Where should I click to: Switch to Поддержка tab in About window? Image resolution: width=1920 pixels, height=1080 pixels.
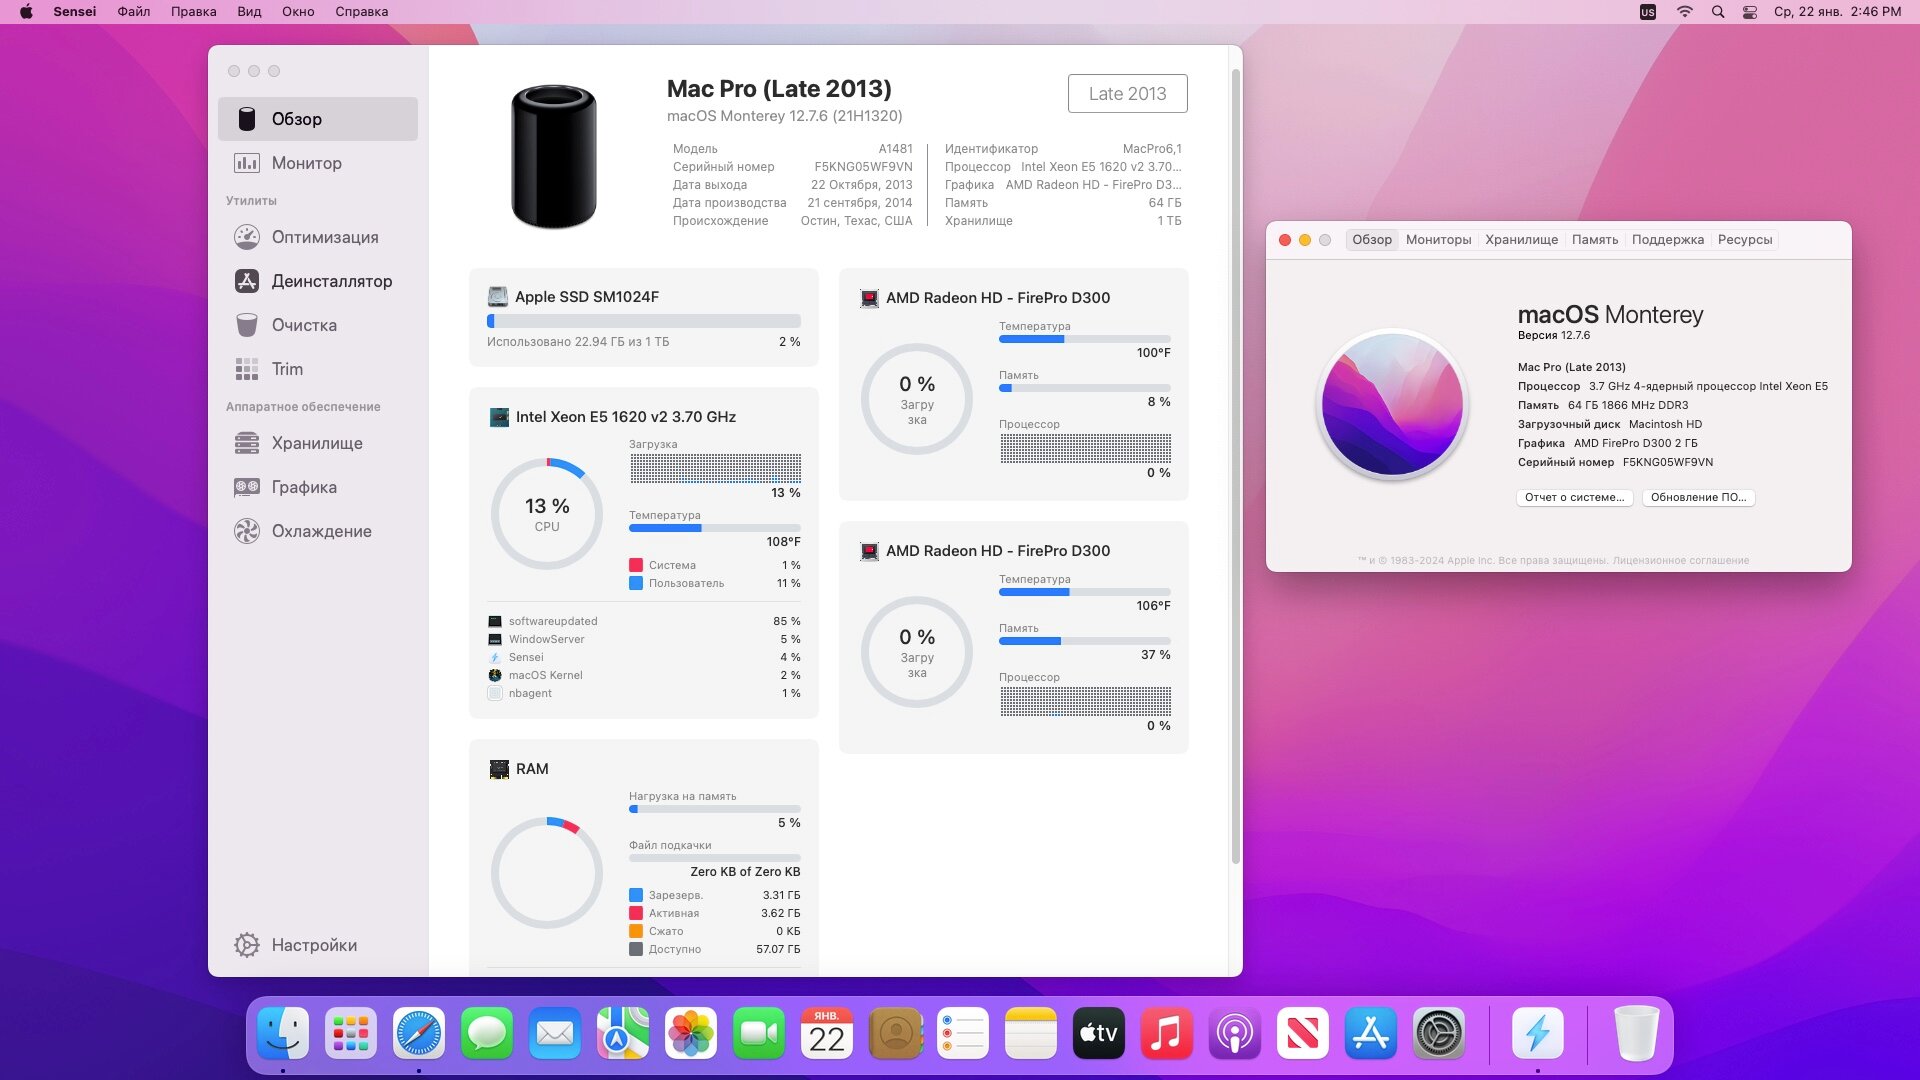(x=1667, y=240)
